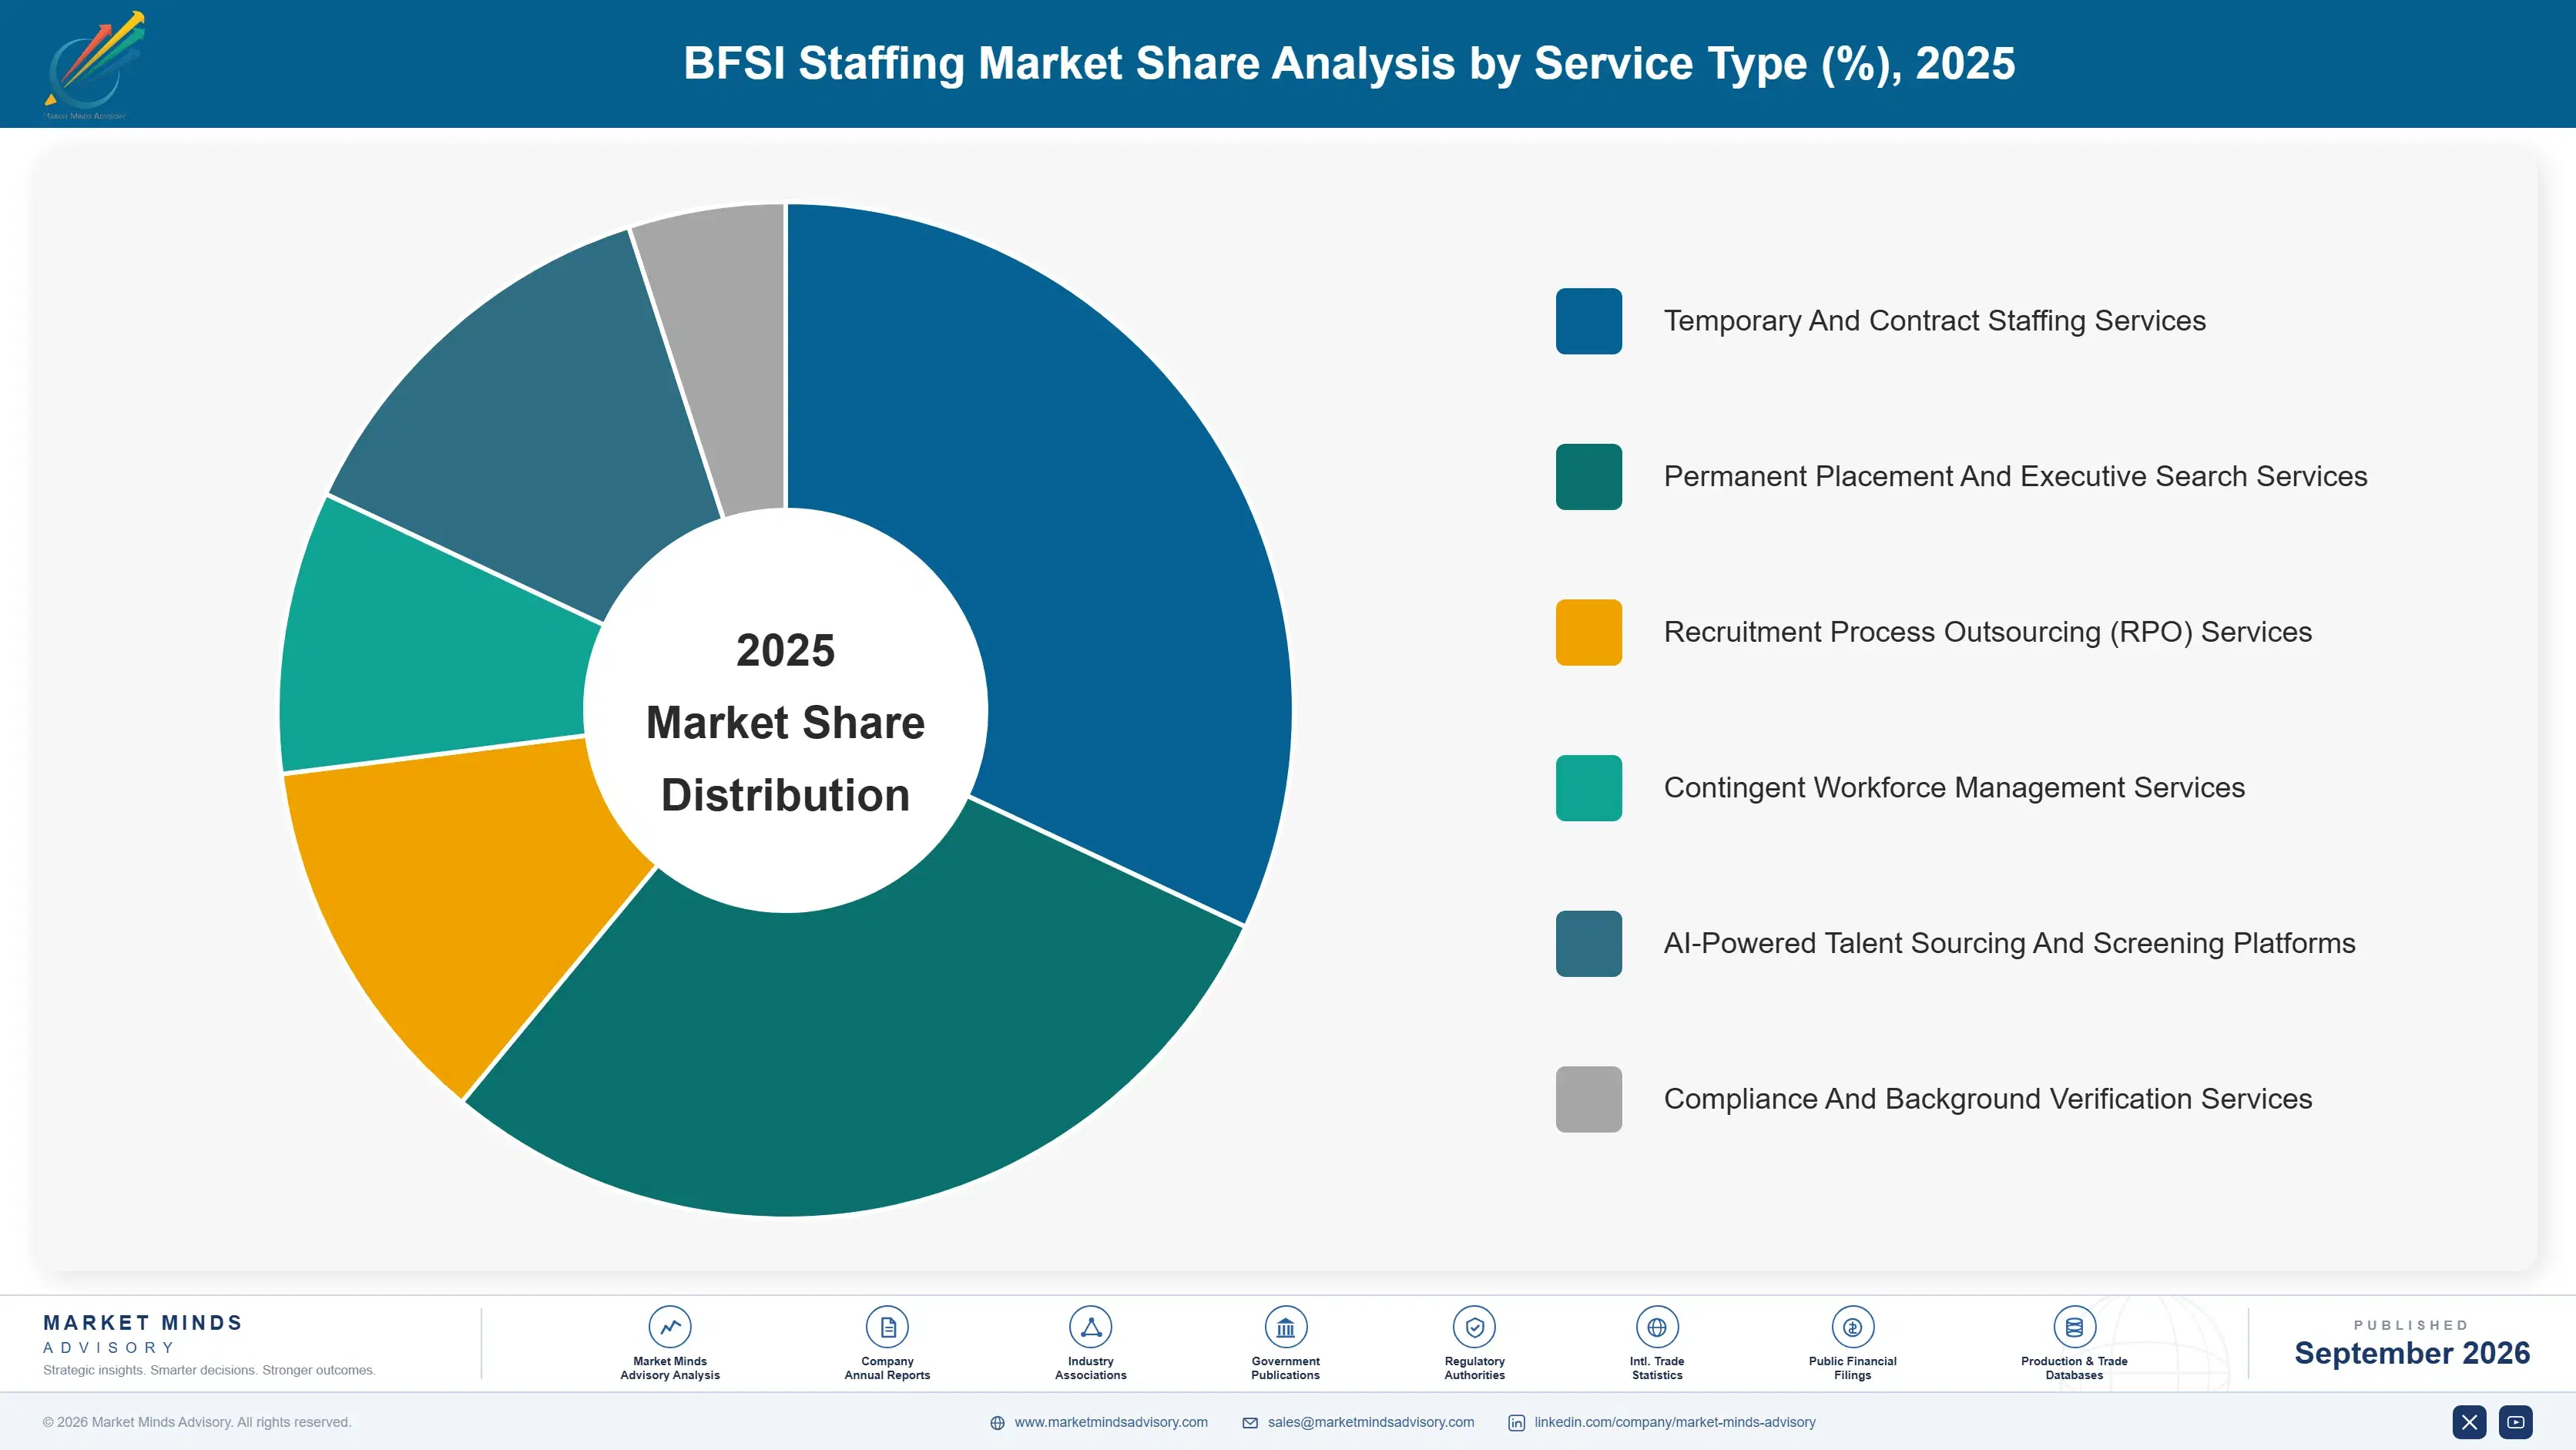Click '2025 Market Share Distribution' center text
Image resolution: width=2576 pixels, height=1450 pixels.
coord(785,722)
